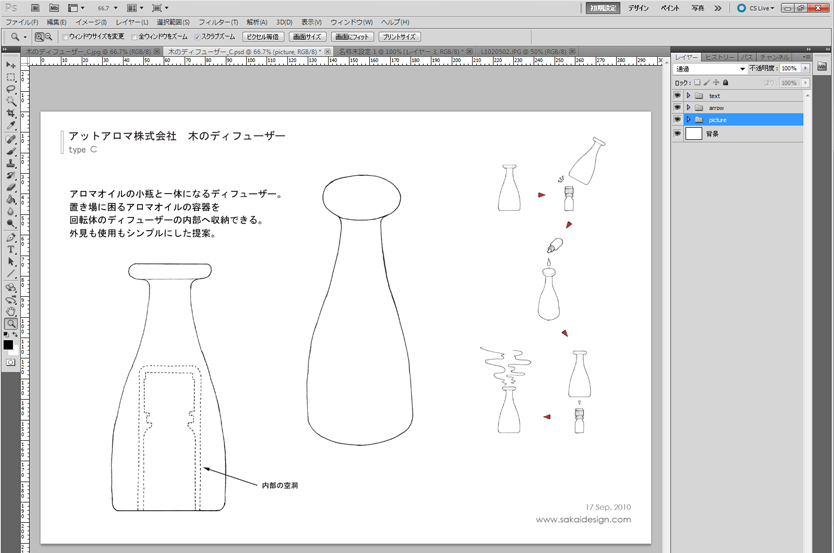The width and height of the screenshot is (834, 553).
Task: Expand the arrow layer group
Action: [x=689, y=107]
